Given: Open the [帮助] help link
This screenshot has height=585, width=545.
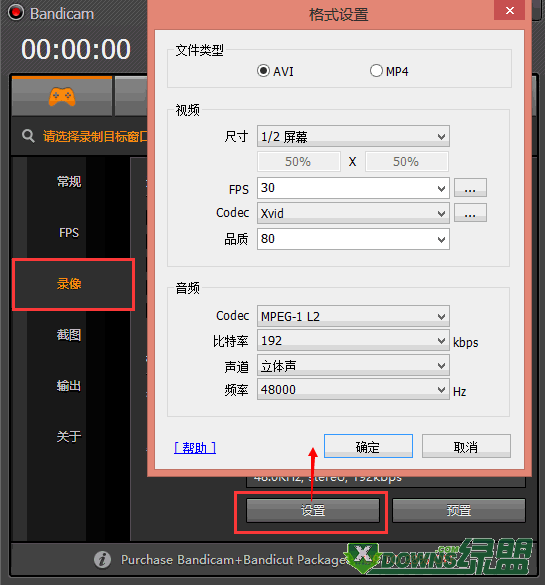Looking at the screenshot, I should (x=195, y=447).
